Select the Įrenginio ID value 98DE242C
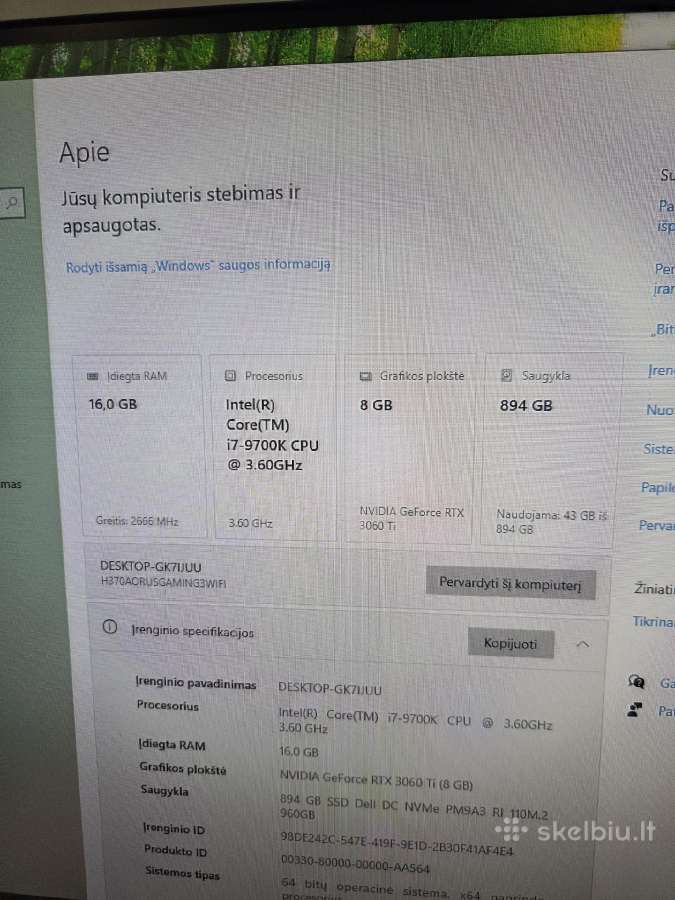This screenshot has width=675, height=900. [x=396, y=843]
